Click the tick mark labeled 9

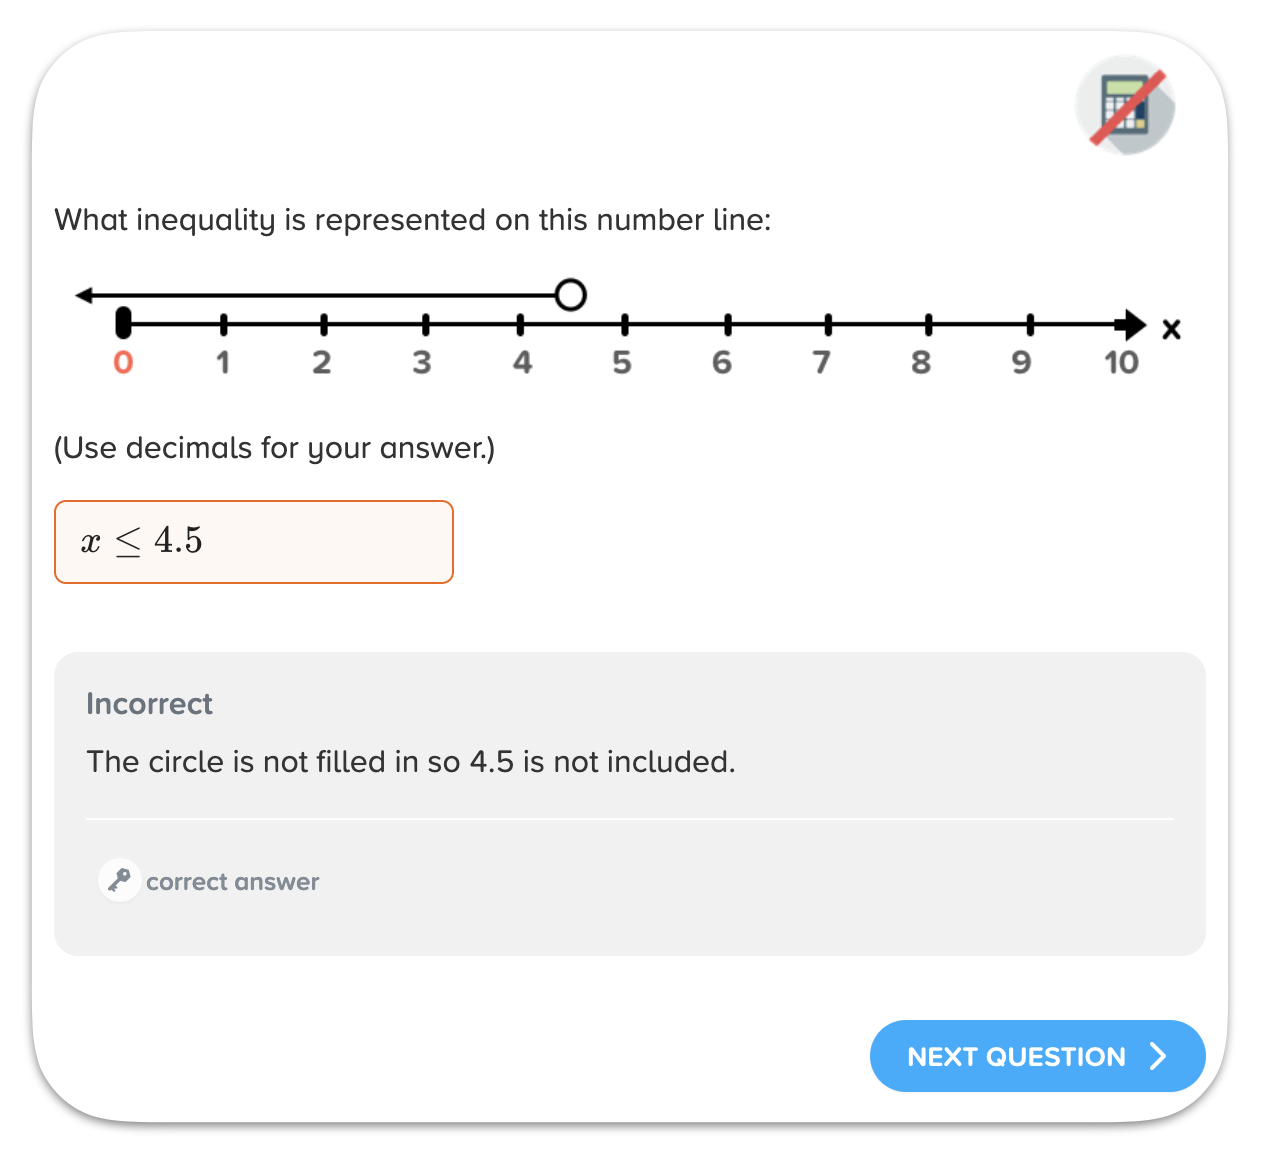point(1029,325)
